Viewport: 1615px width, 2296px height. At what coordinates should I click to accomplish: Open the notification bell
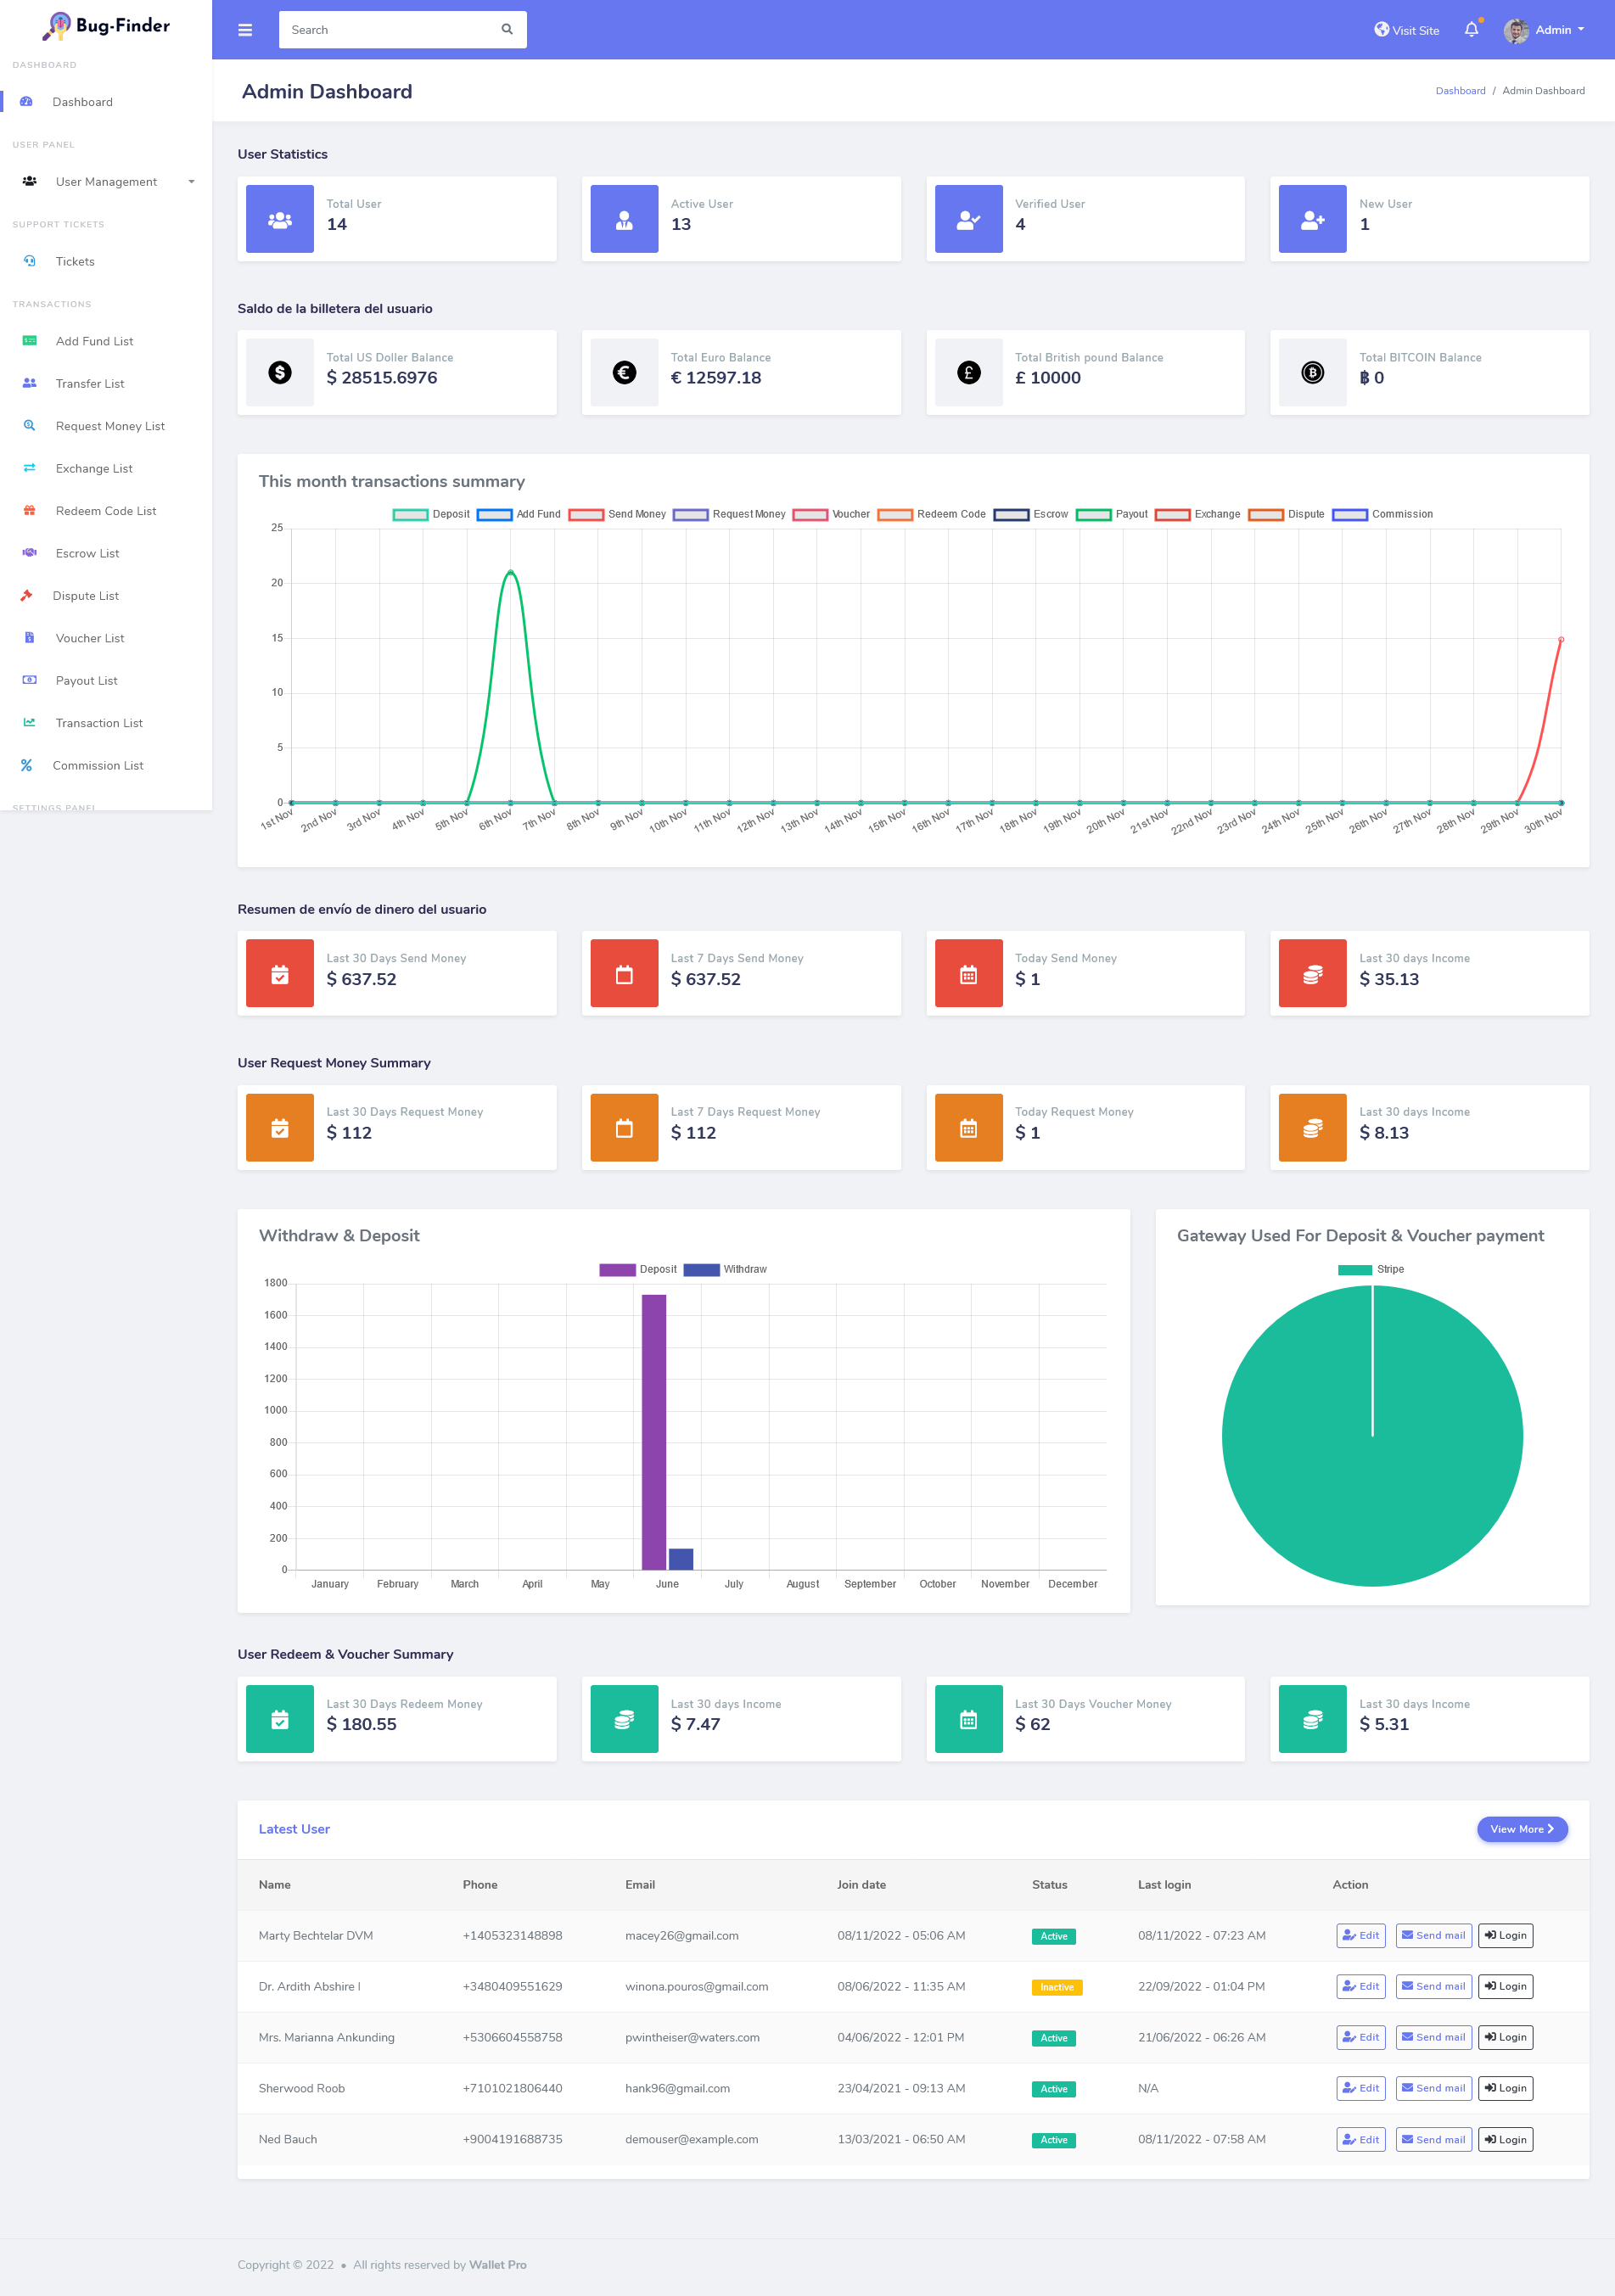[x=1471, y=30]
